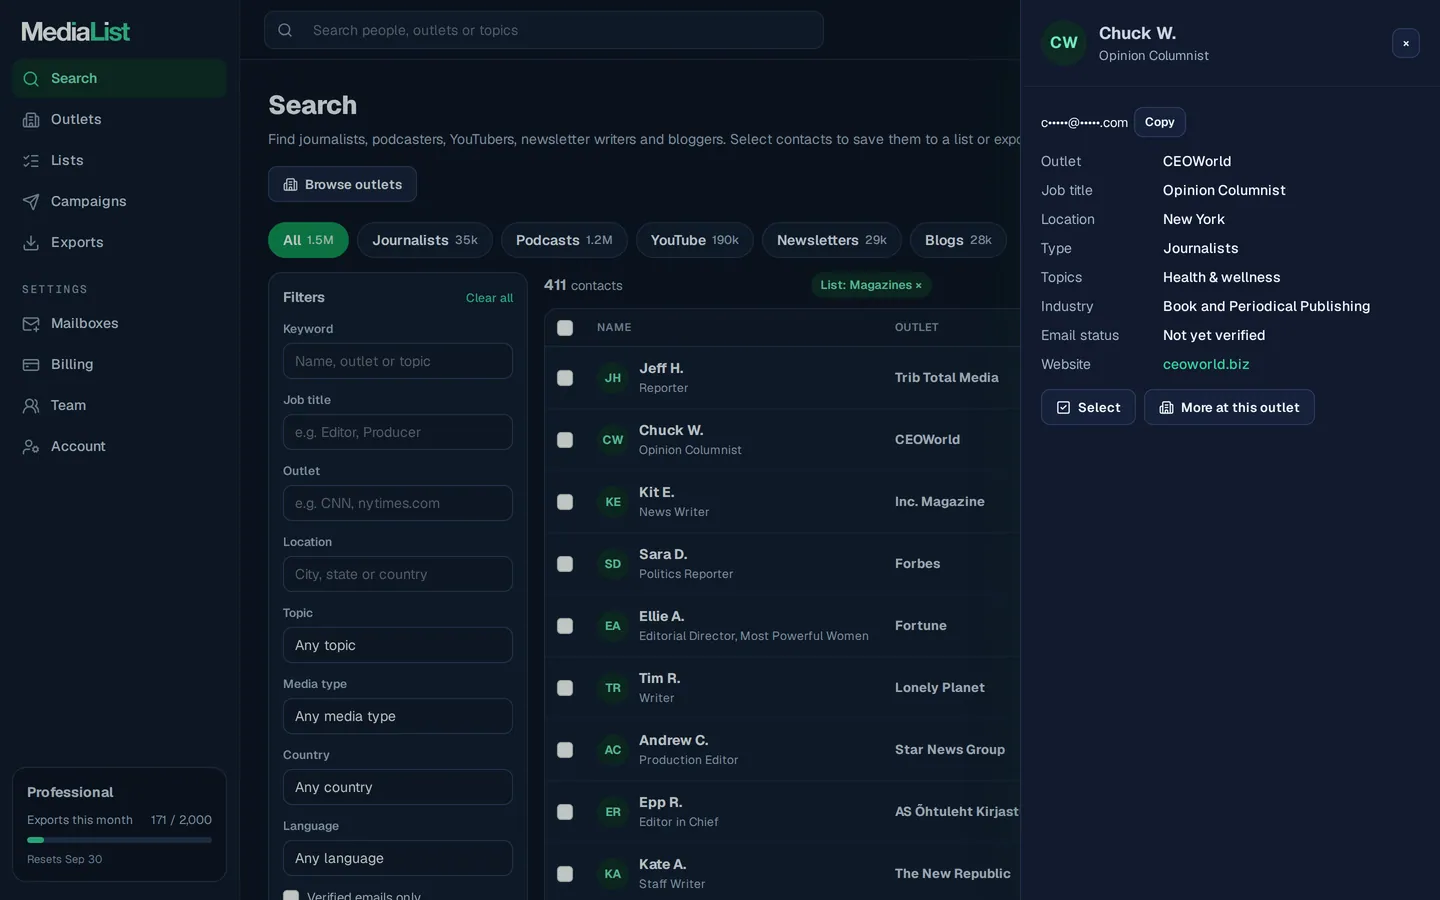Click the JH avatar for Jeff H.
The height and width of the screenshot is (900, 1440).
(x=613, y=378)
